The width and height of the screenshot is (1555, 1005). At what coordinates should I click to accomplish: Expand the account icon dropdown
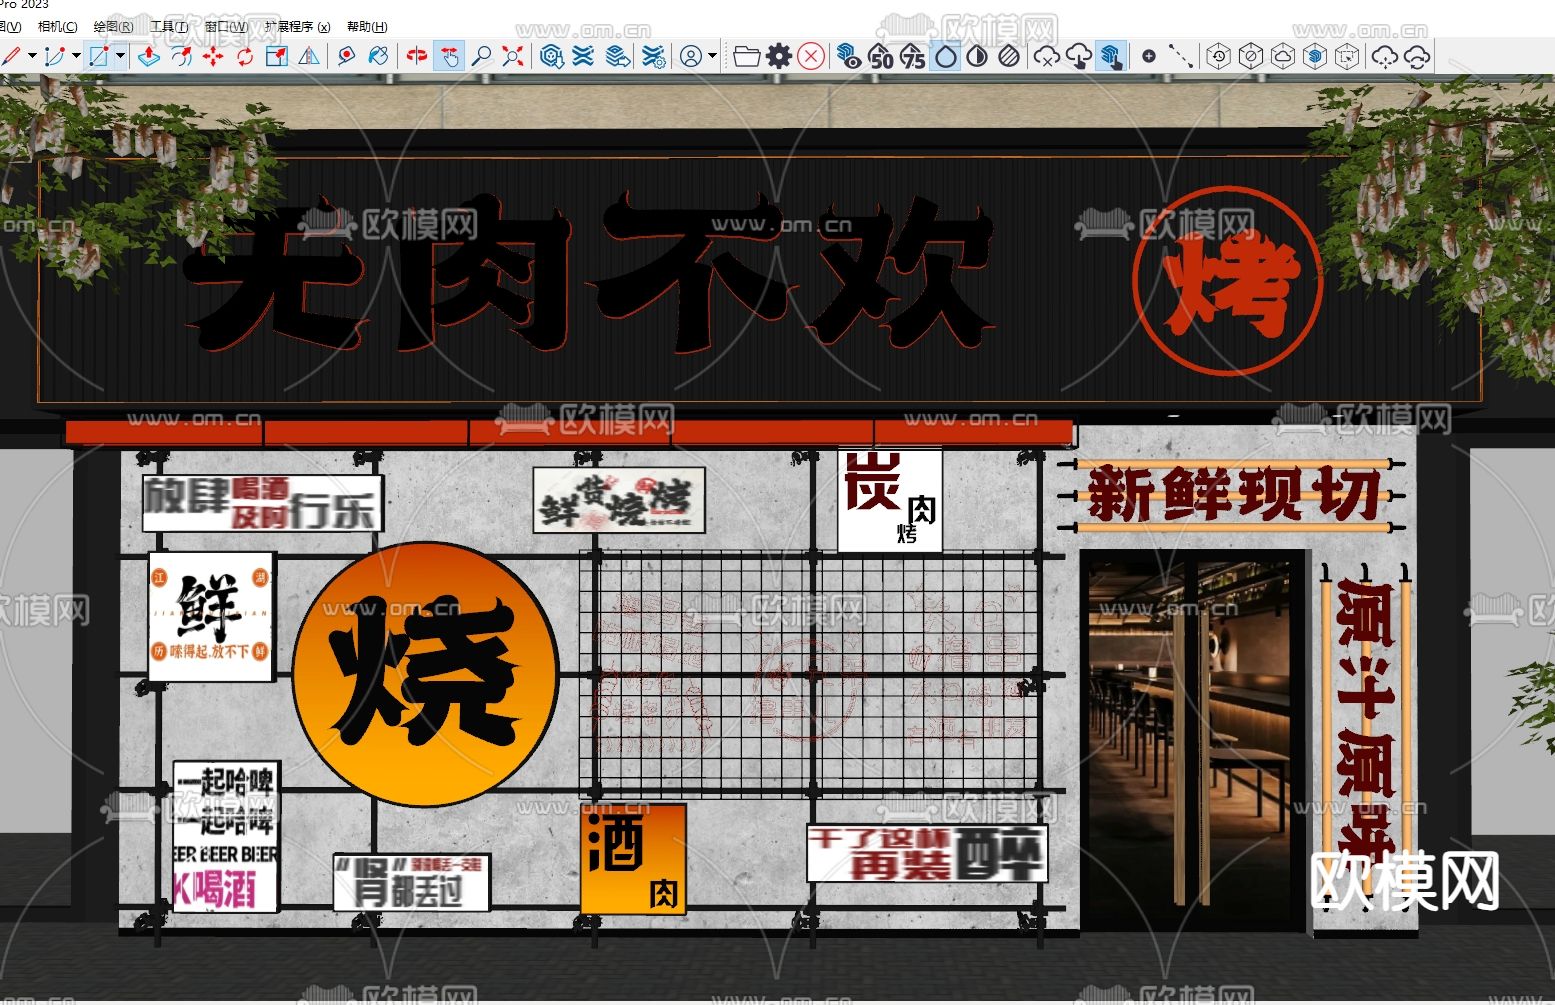[x=712, y=57]
